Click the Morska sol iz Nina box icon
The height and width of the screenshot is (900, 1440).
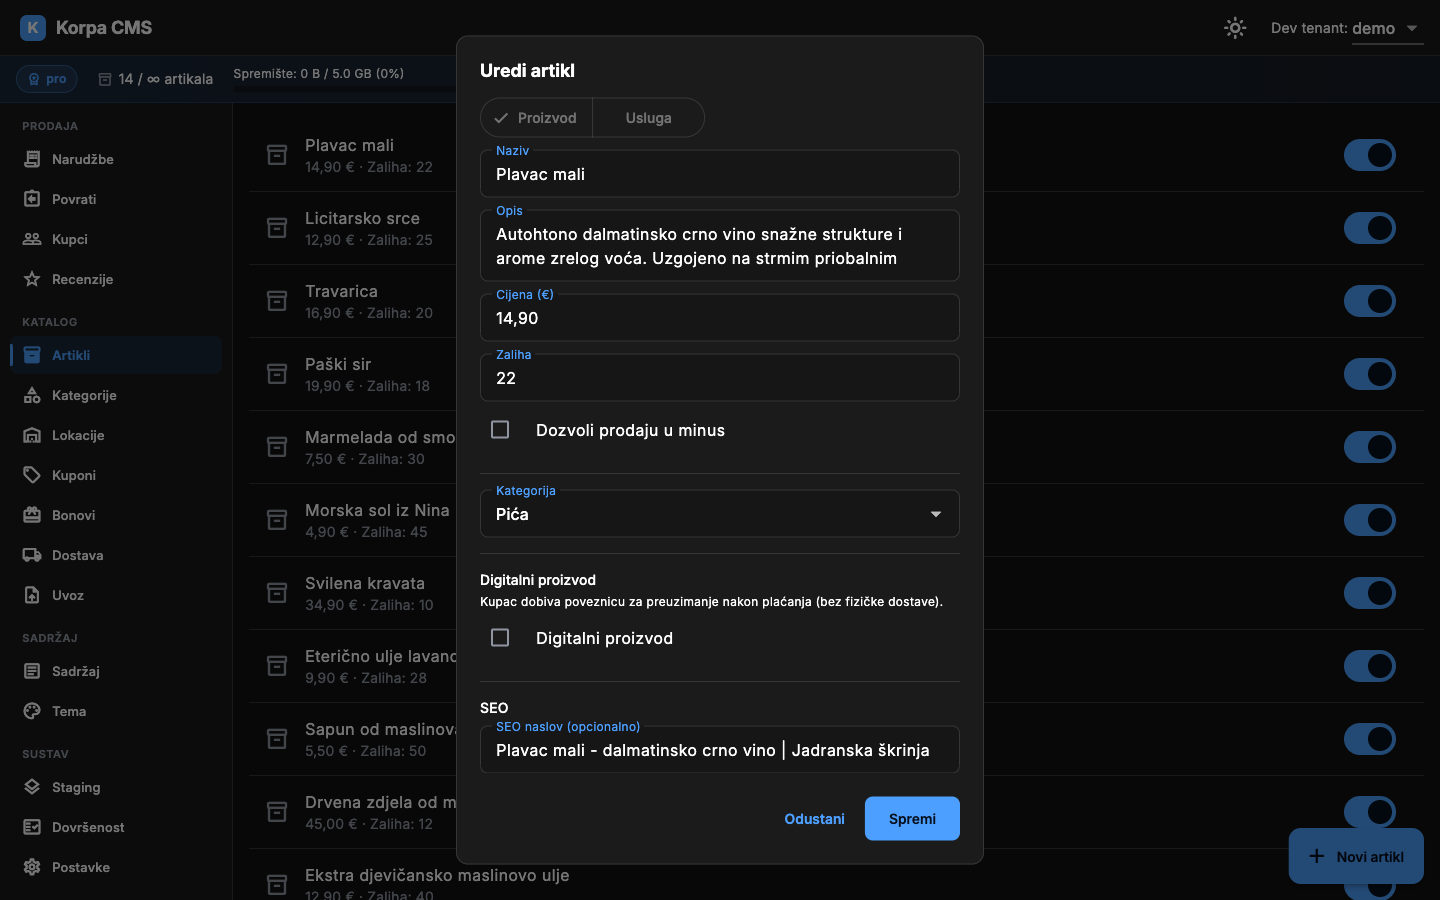(277, 520)
